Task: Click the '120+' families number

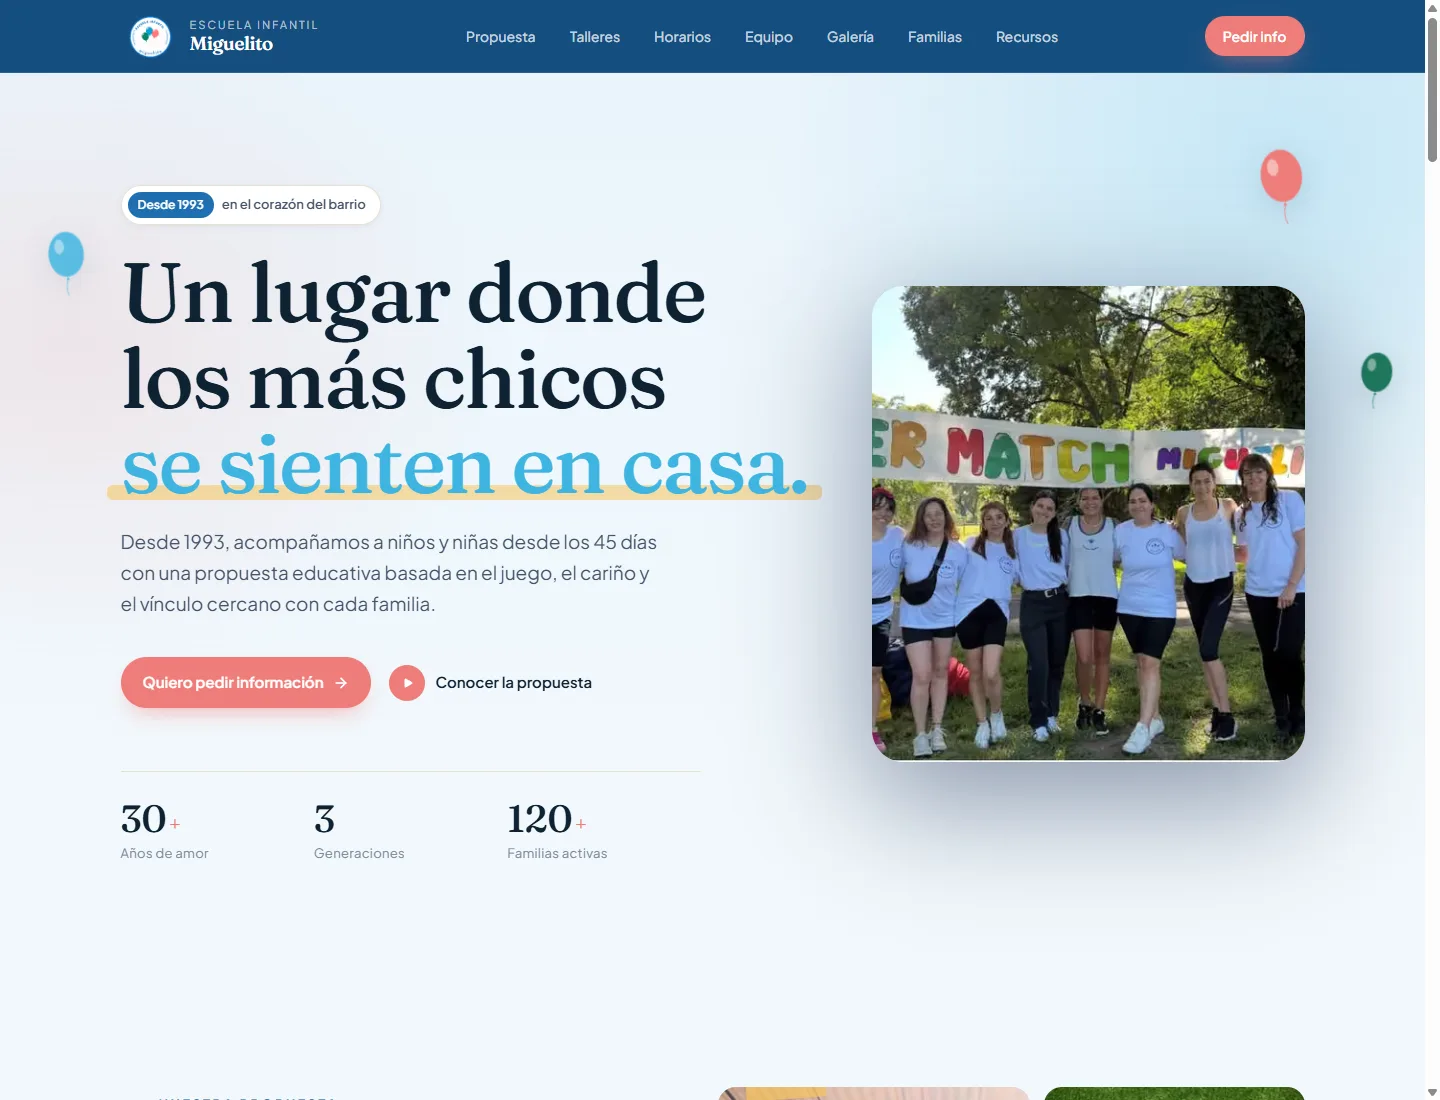Action: (x=546, y=819)
